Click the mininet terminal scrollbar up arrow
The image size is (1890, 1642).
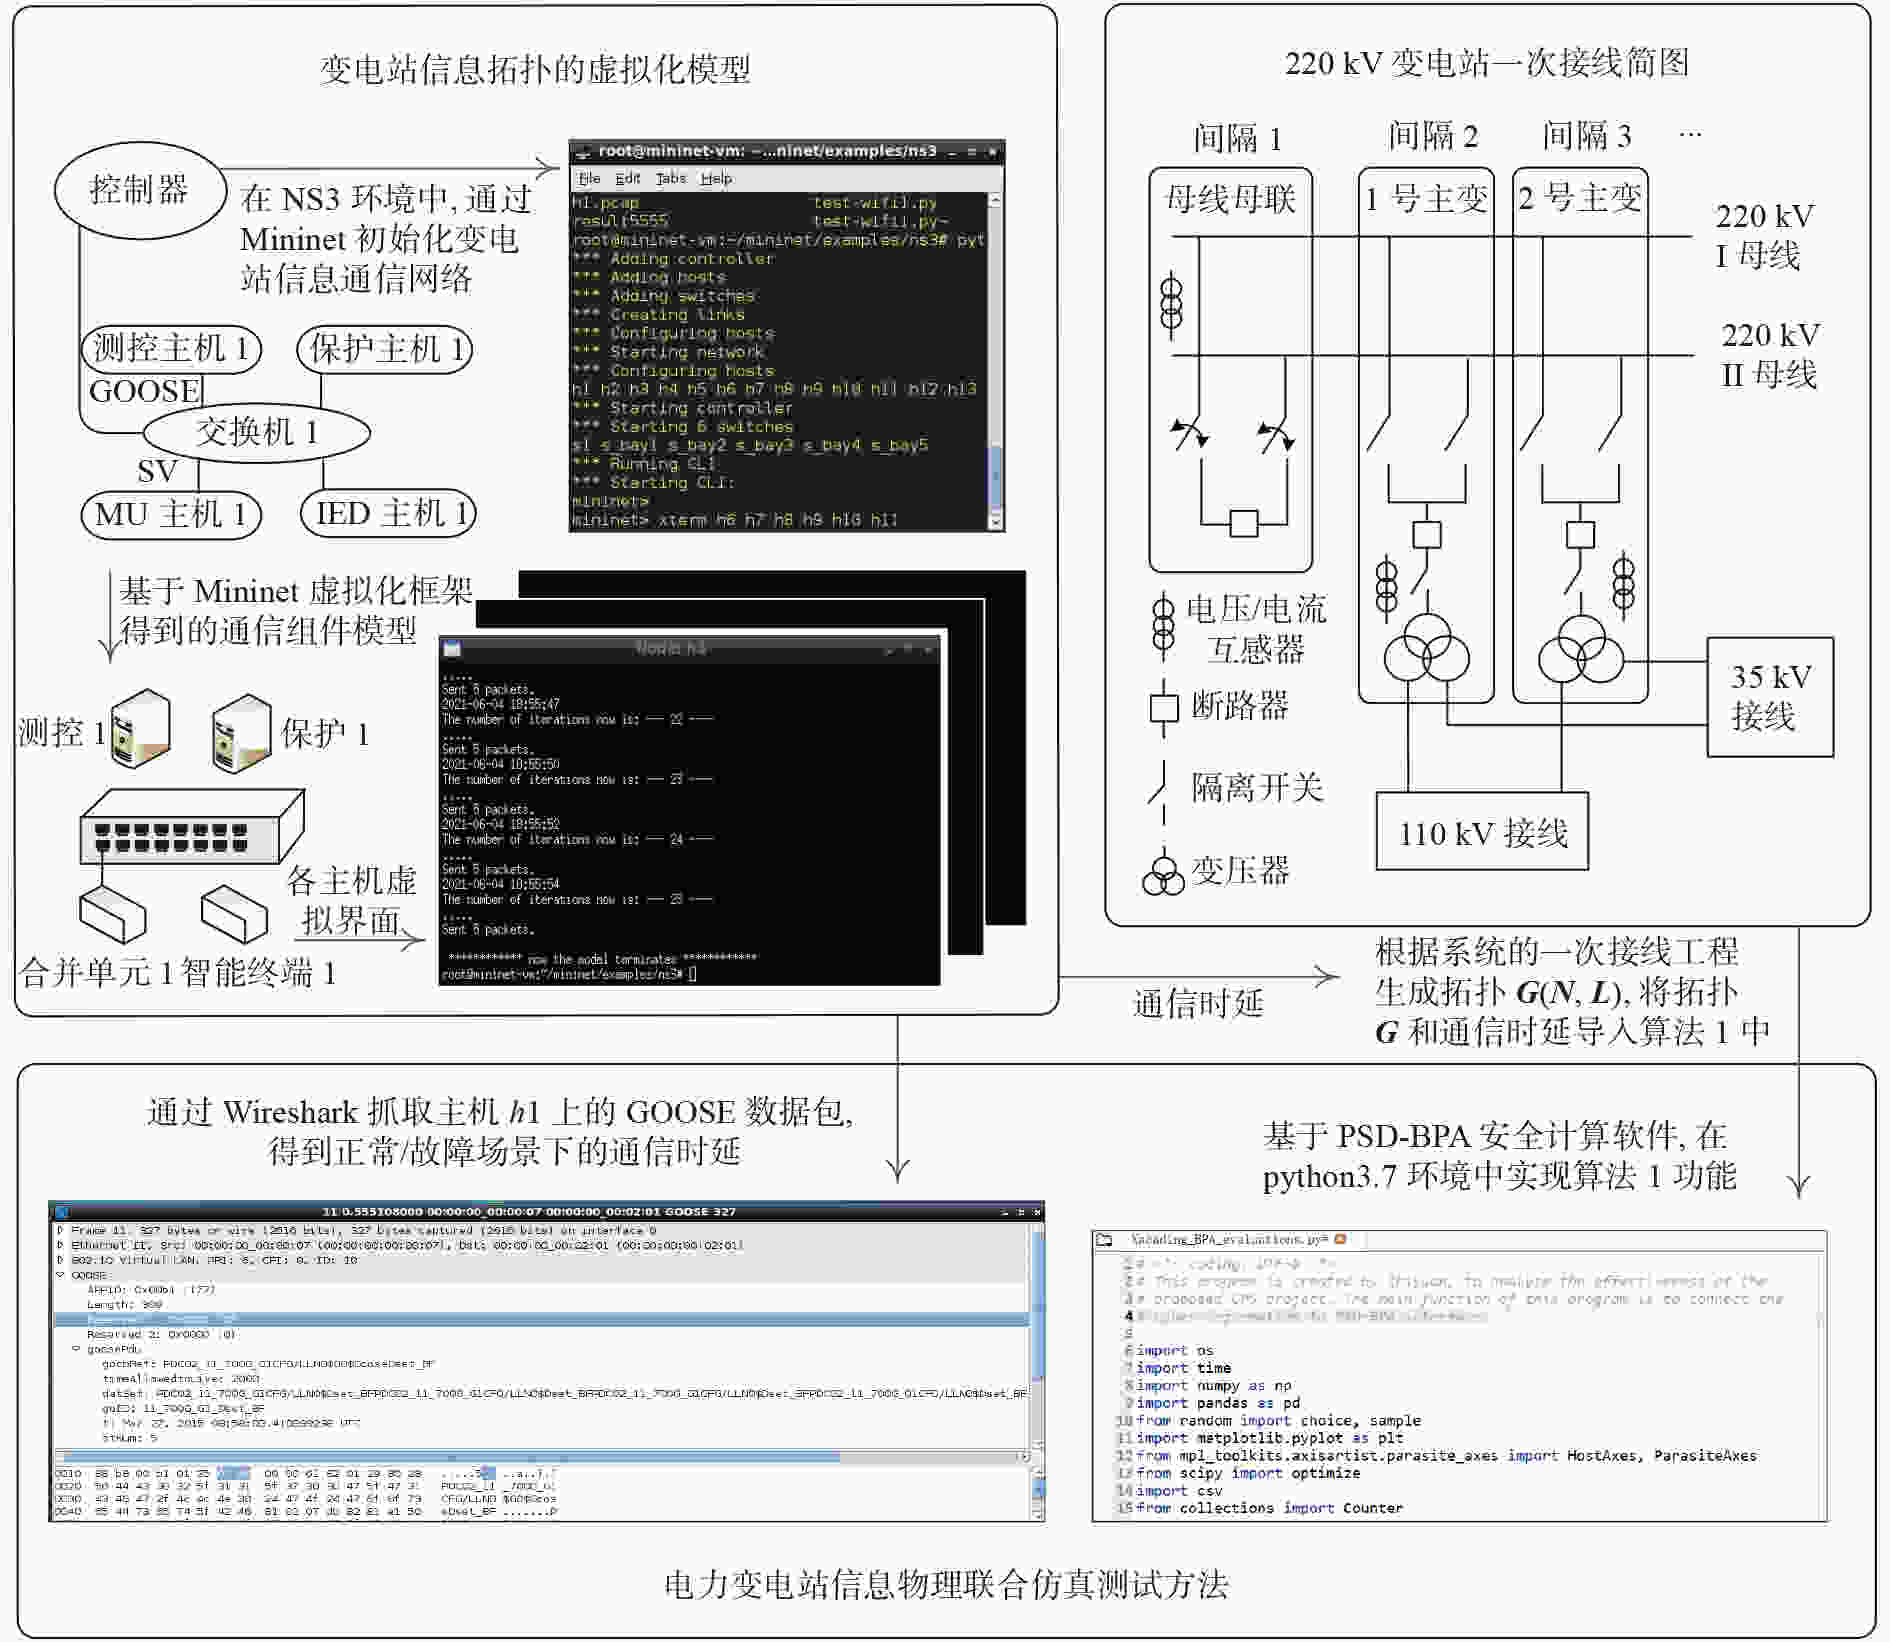point(995,200)
